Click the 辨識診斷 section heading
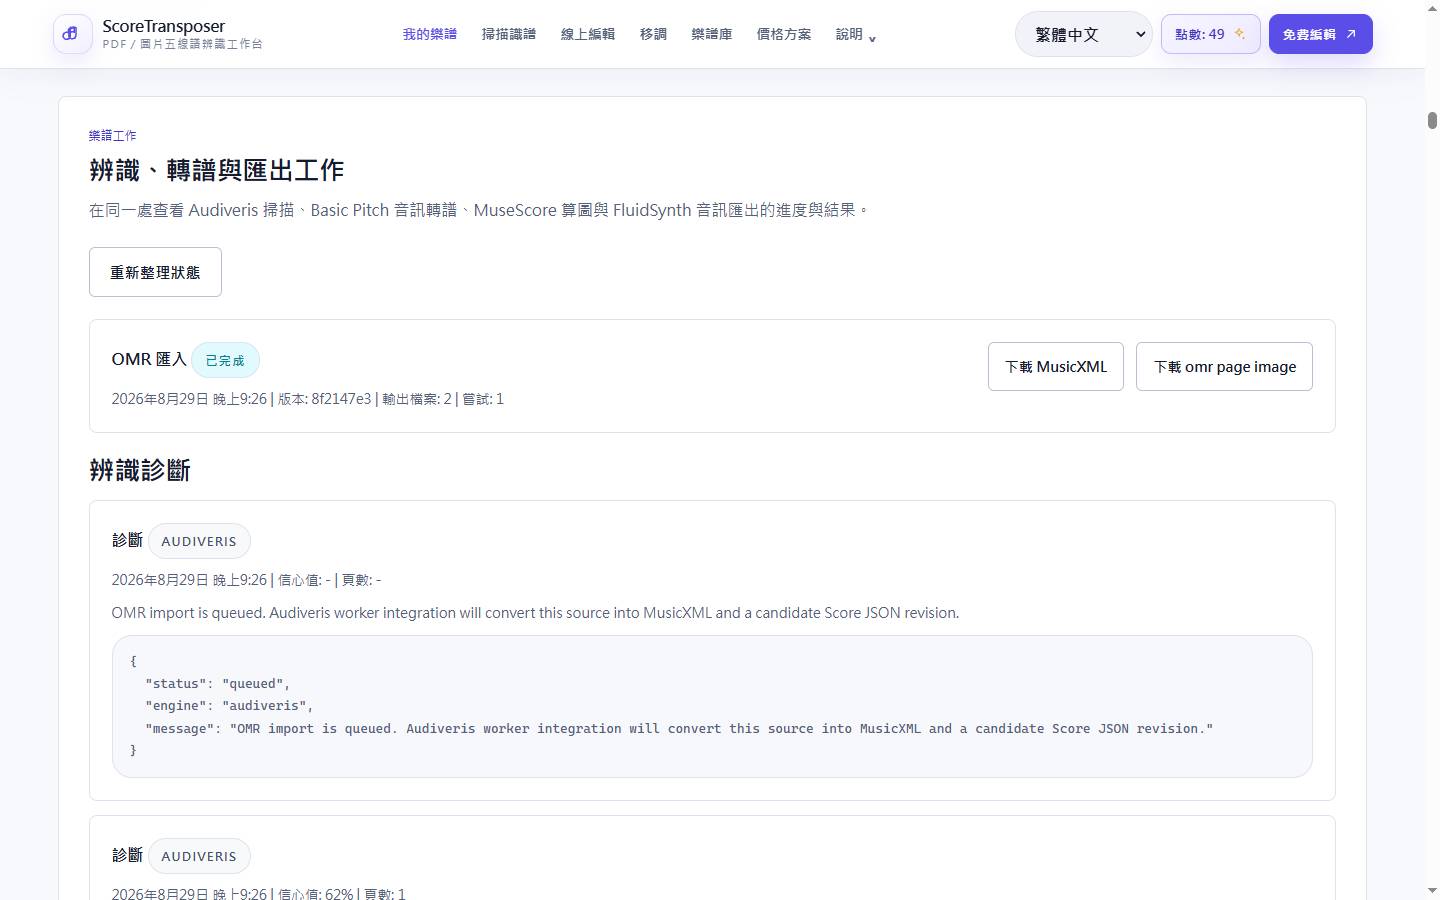This screenshot has height=900, width=1440. tap(140, 470)
